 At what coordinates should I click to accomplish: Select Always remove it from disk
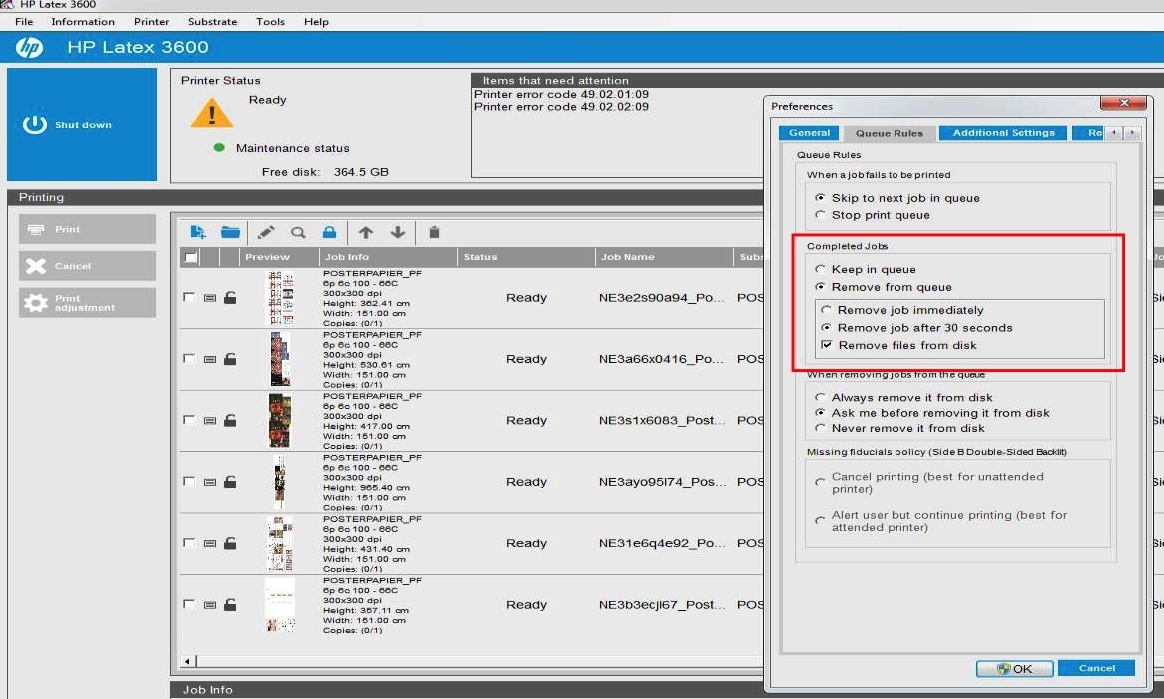(820, 398)
